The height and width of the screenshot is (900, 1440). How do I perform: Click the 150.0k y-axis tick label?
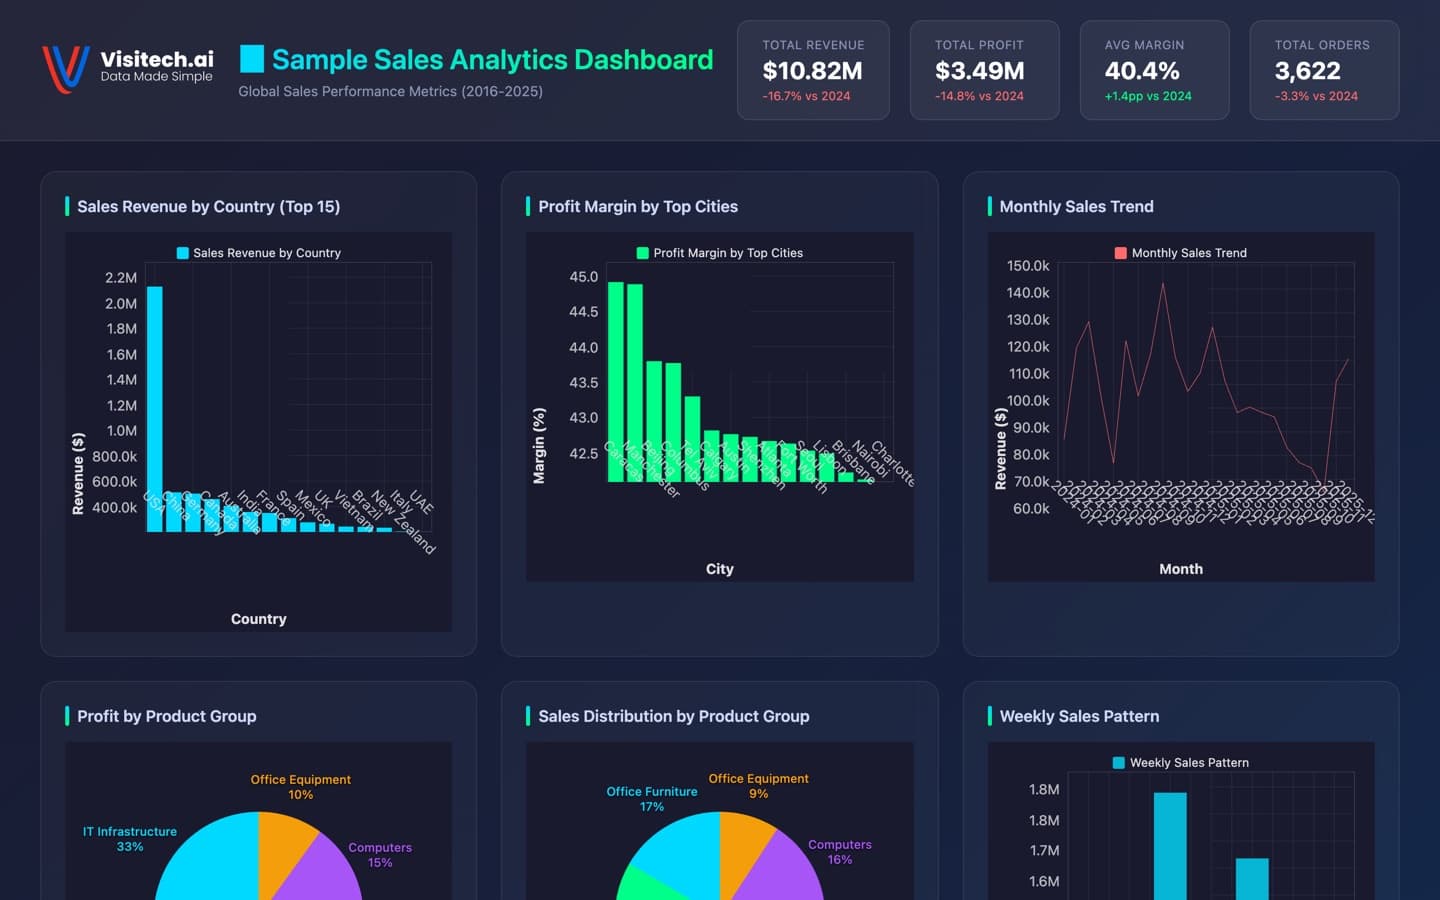pos(1028,266)
